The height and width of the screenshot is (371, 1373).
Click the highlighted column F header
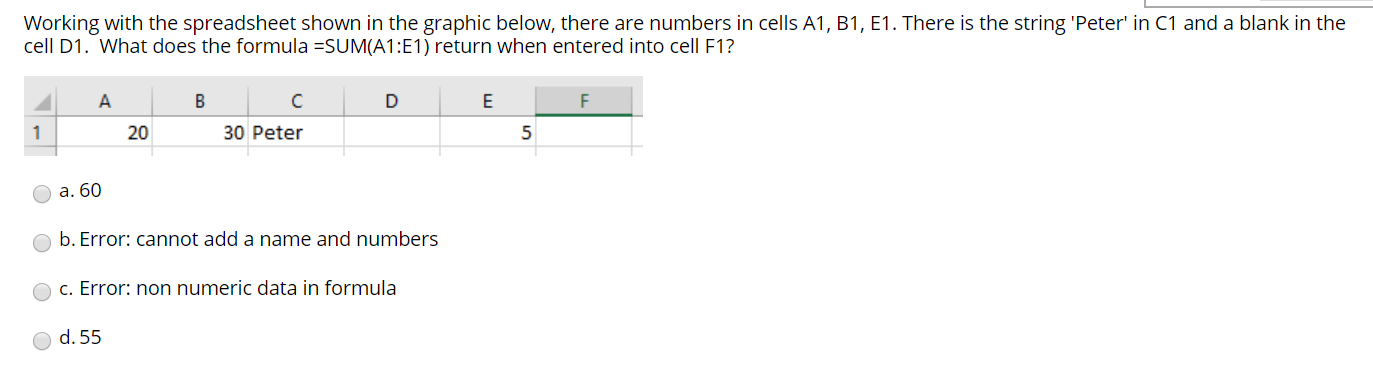(x=584, y=100)
